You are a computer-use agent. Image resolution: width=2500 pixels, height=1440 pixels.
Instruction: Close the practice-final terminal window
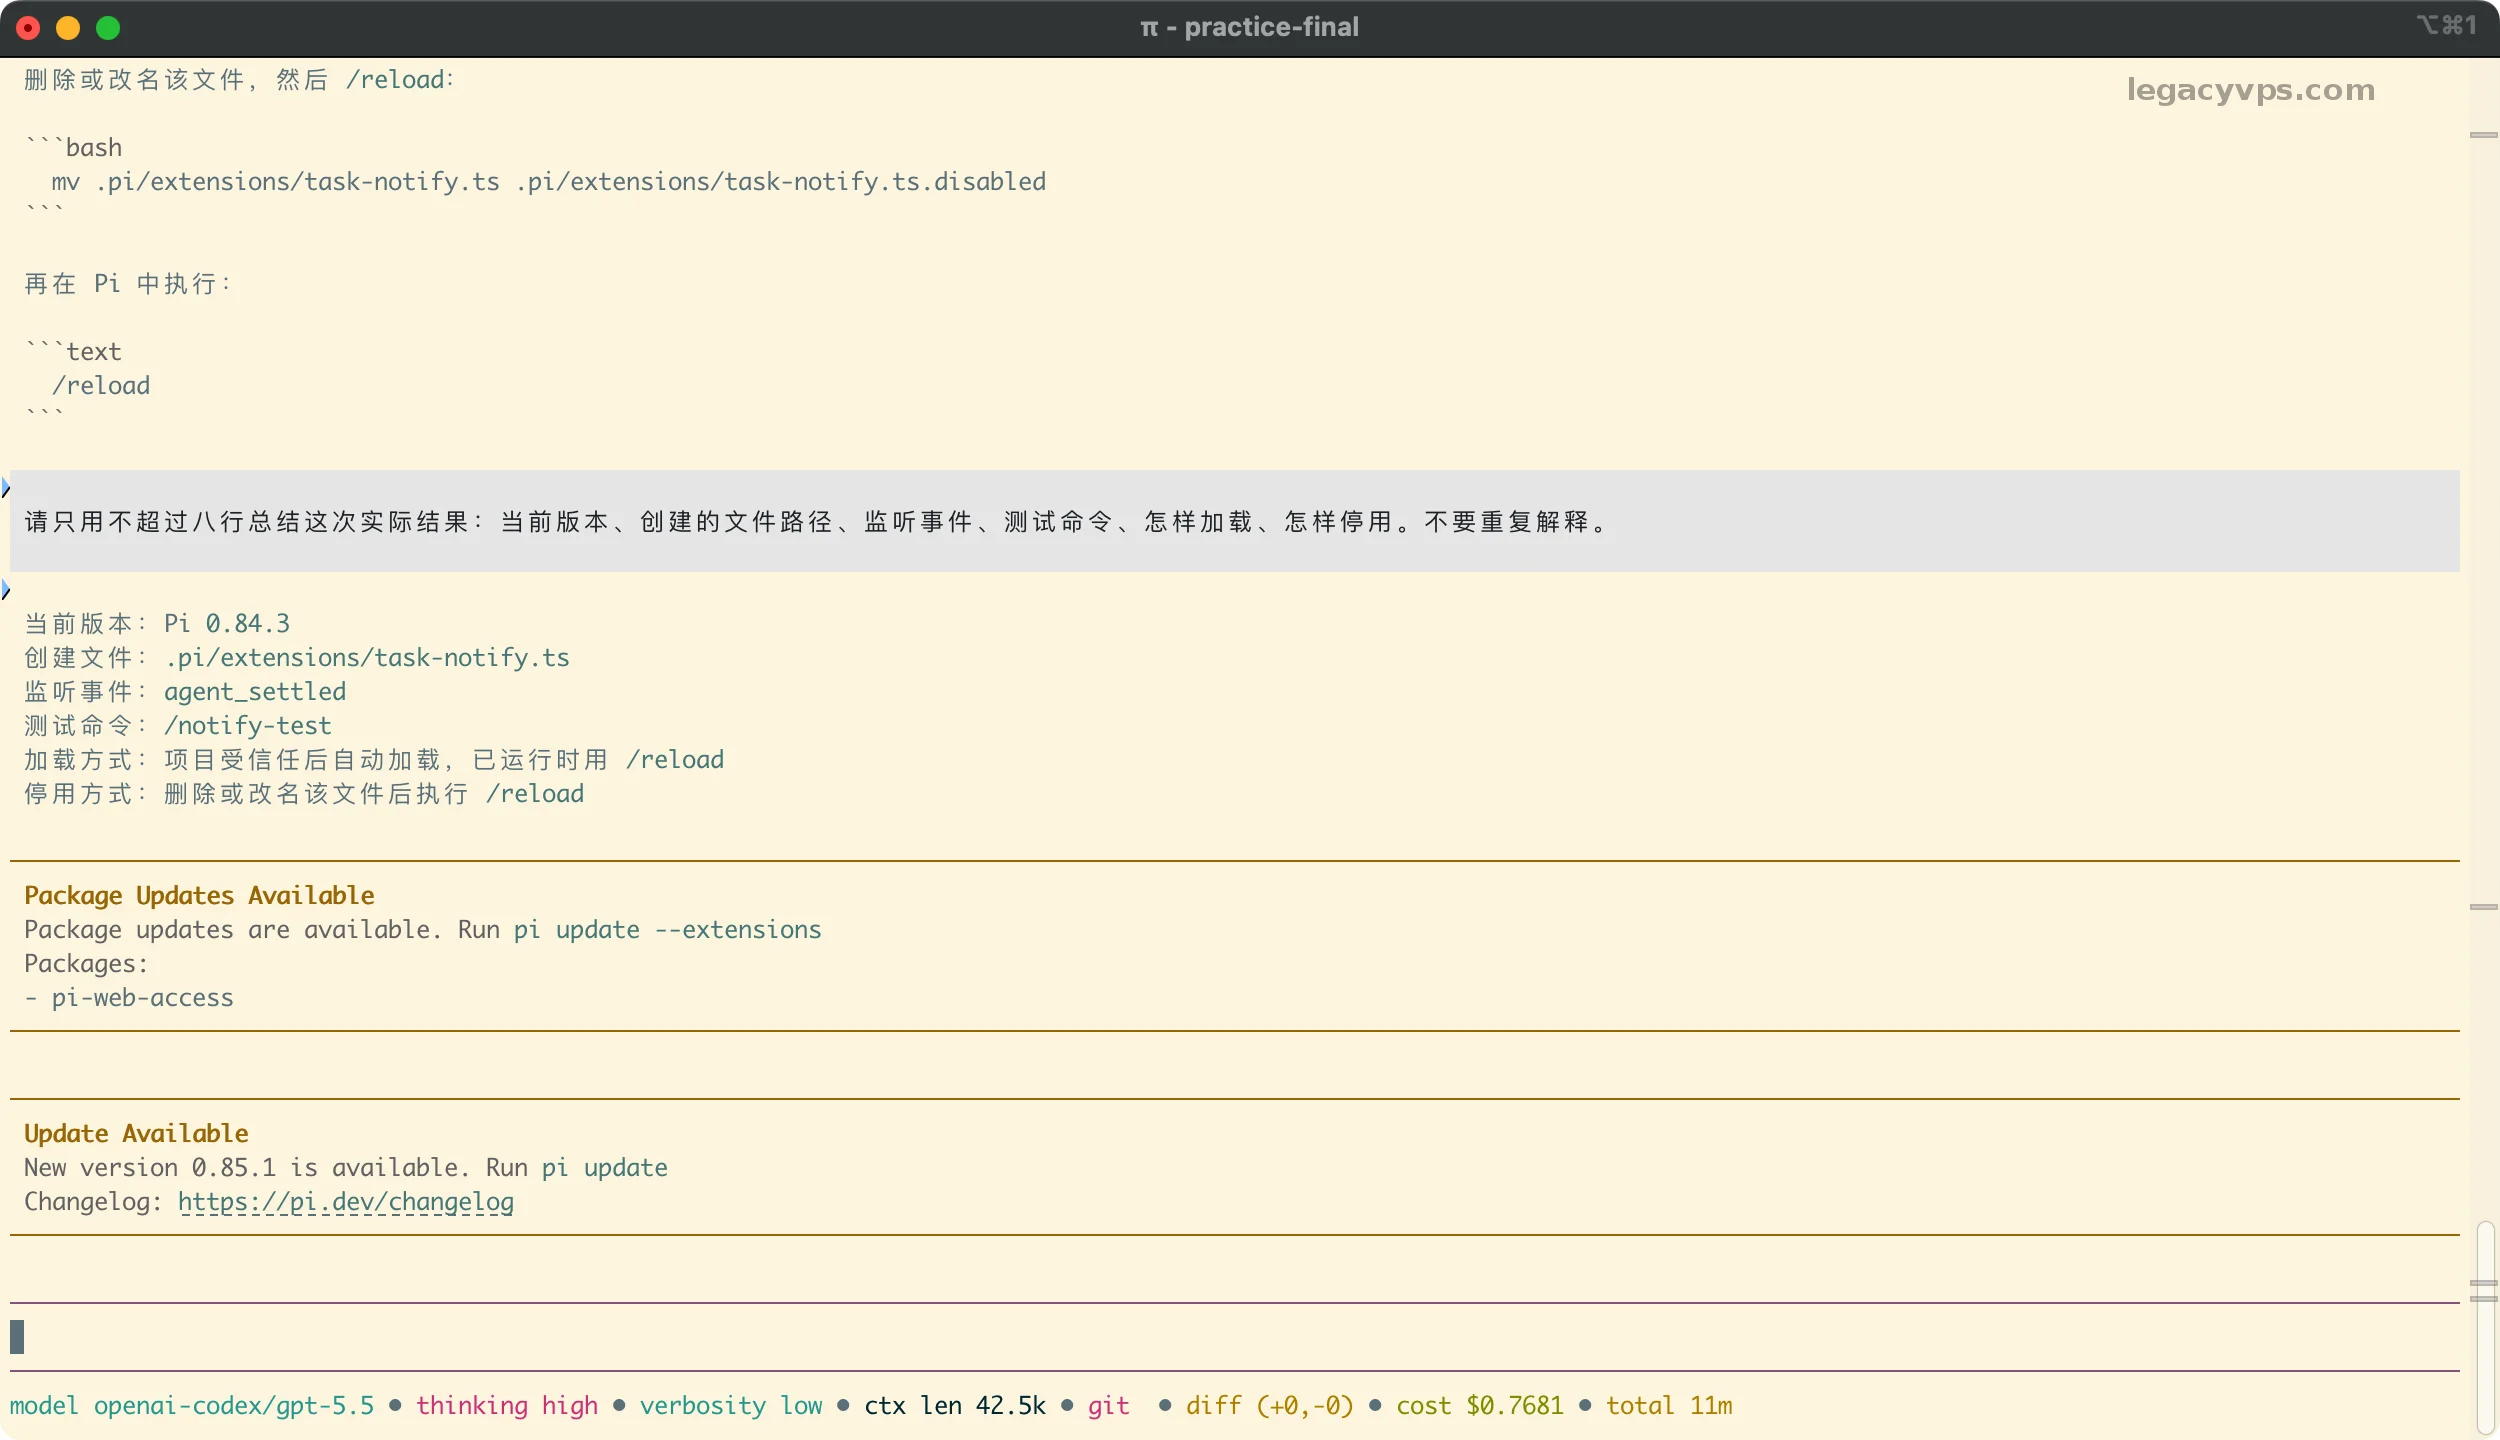pos(28,28)
